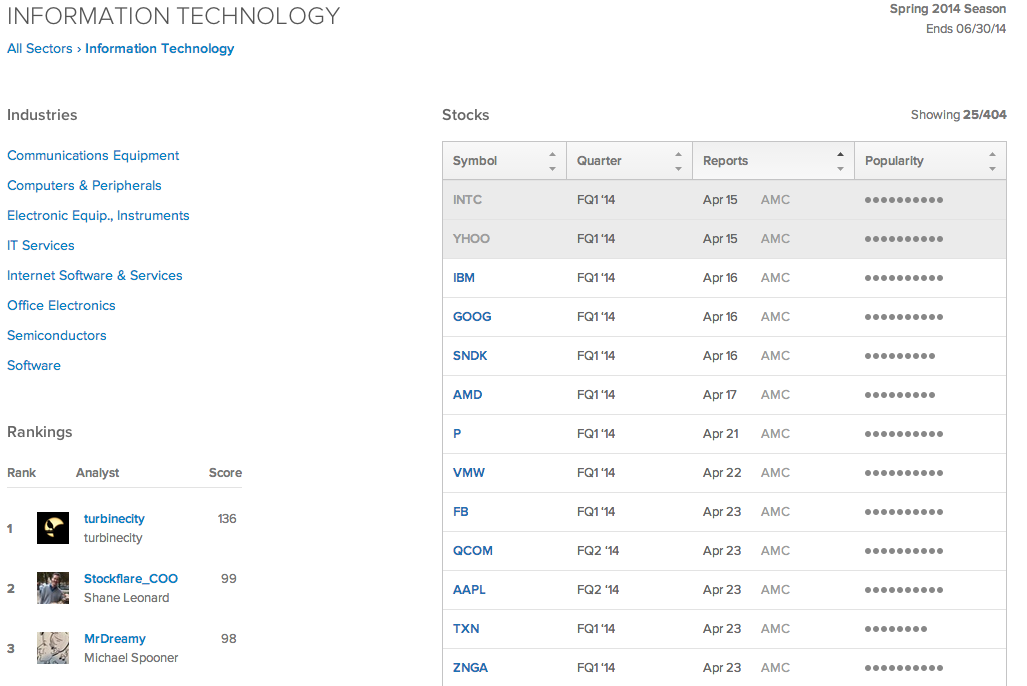The image size is (1027, 686).
Task: Open the SNDK stock page
Action: click(470, 356)
